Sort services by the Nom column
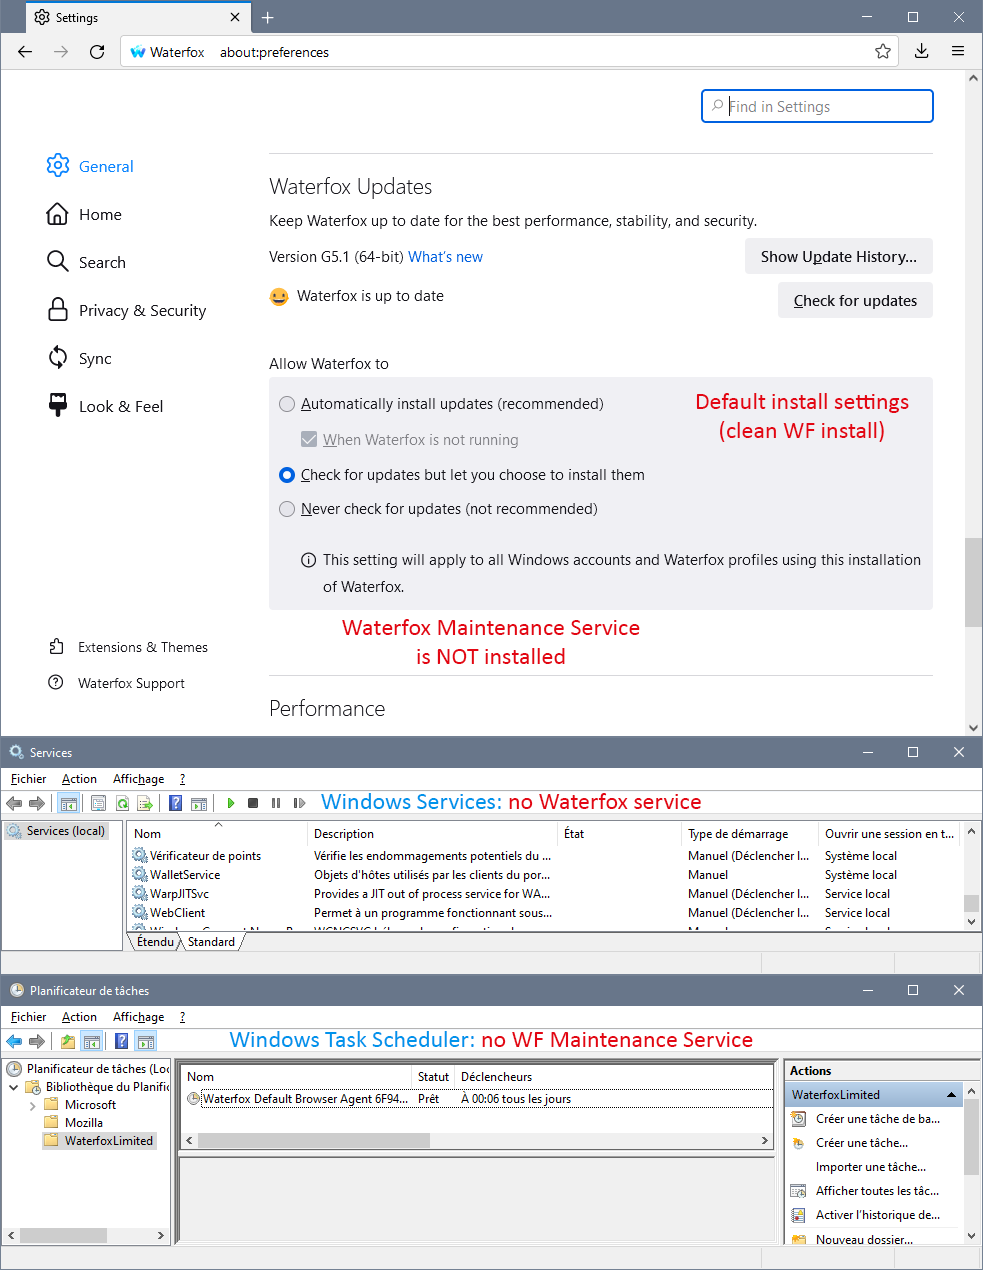Viewport: 983px width, 1270px height. pos(147,834)
